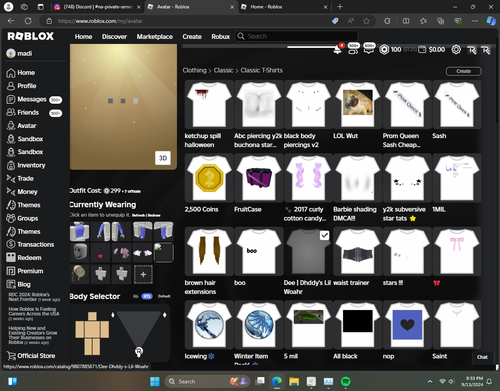Click the add item plus slot
Screen dimensions: 500x391
[x=143, y=274]
